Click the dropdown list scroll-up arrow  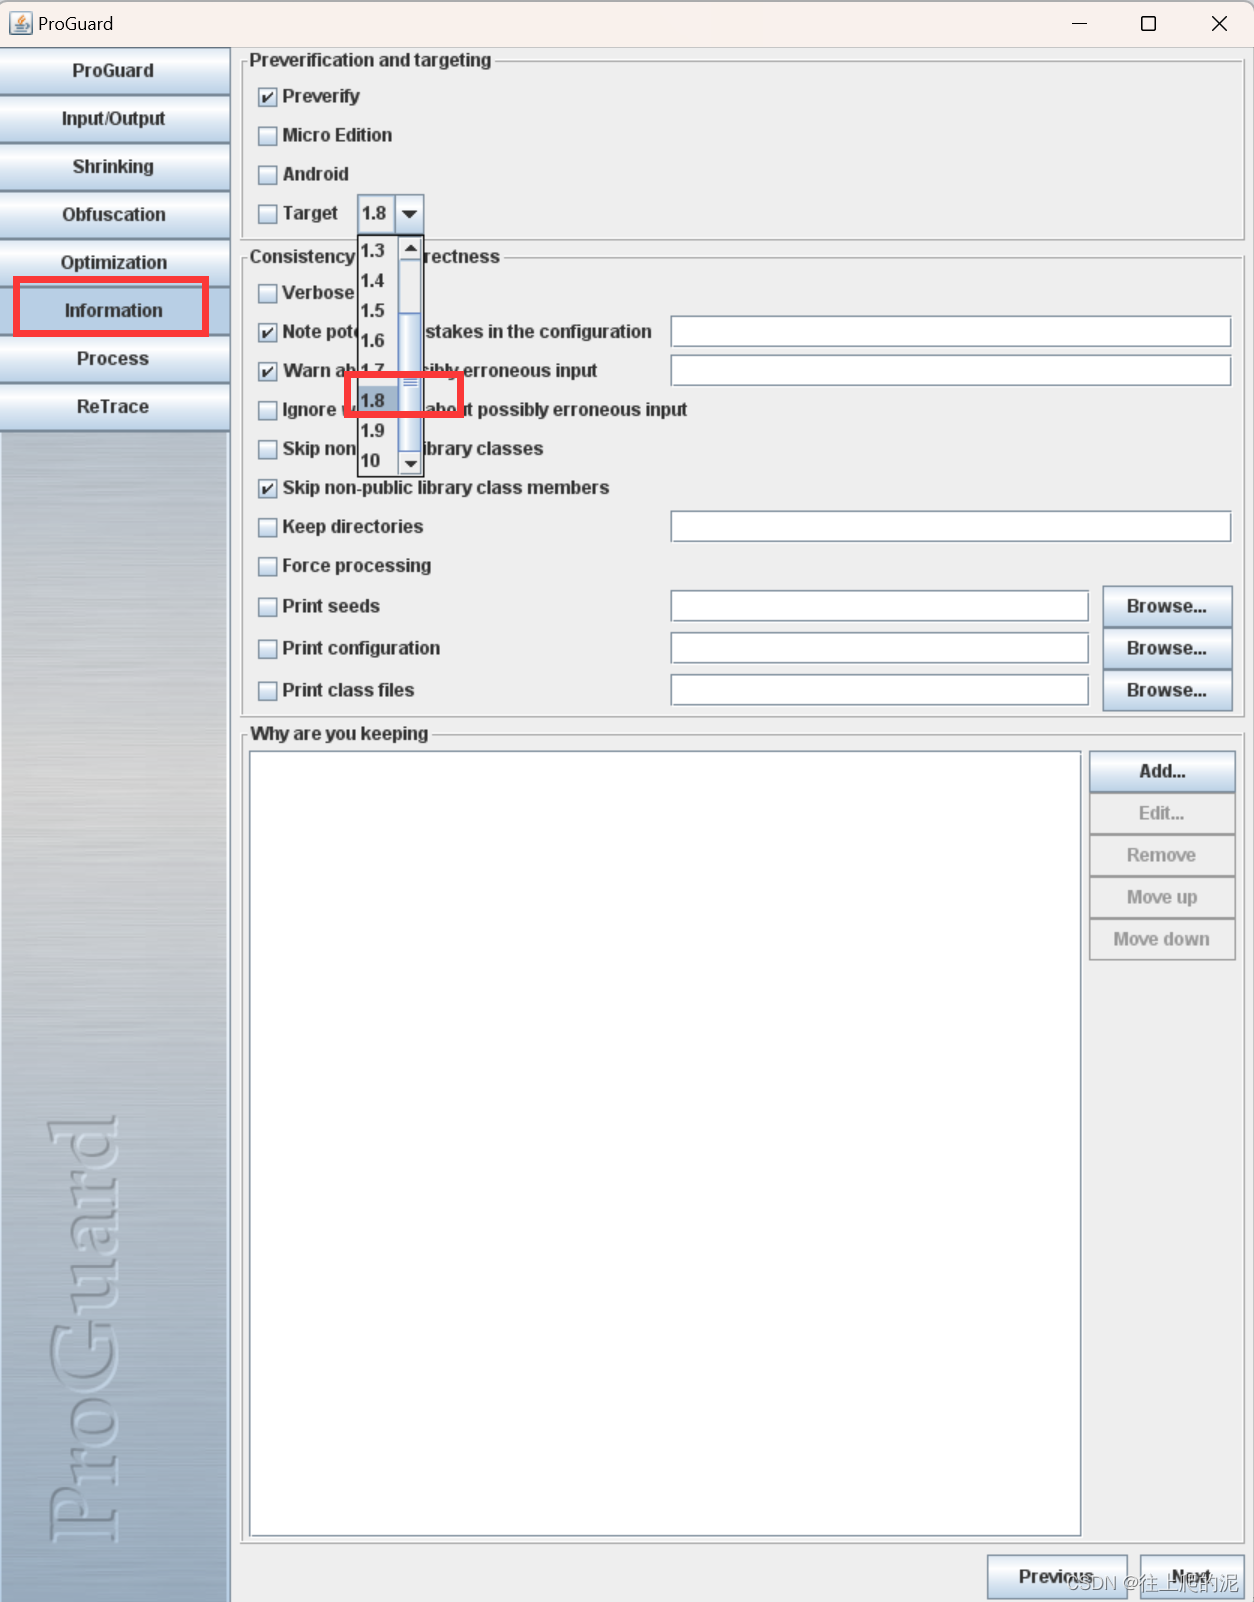click(x=411, y=248)
